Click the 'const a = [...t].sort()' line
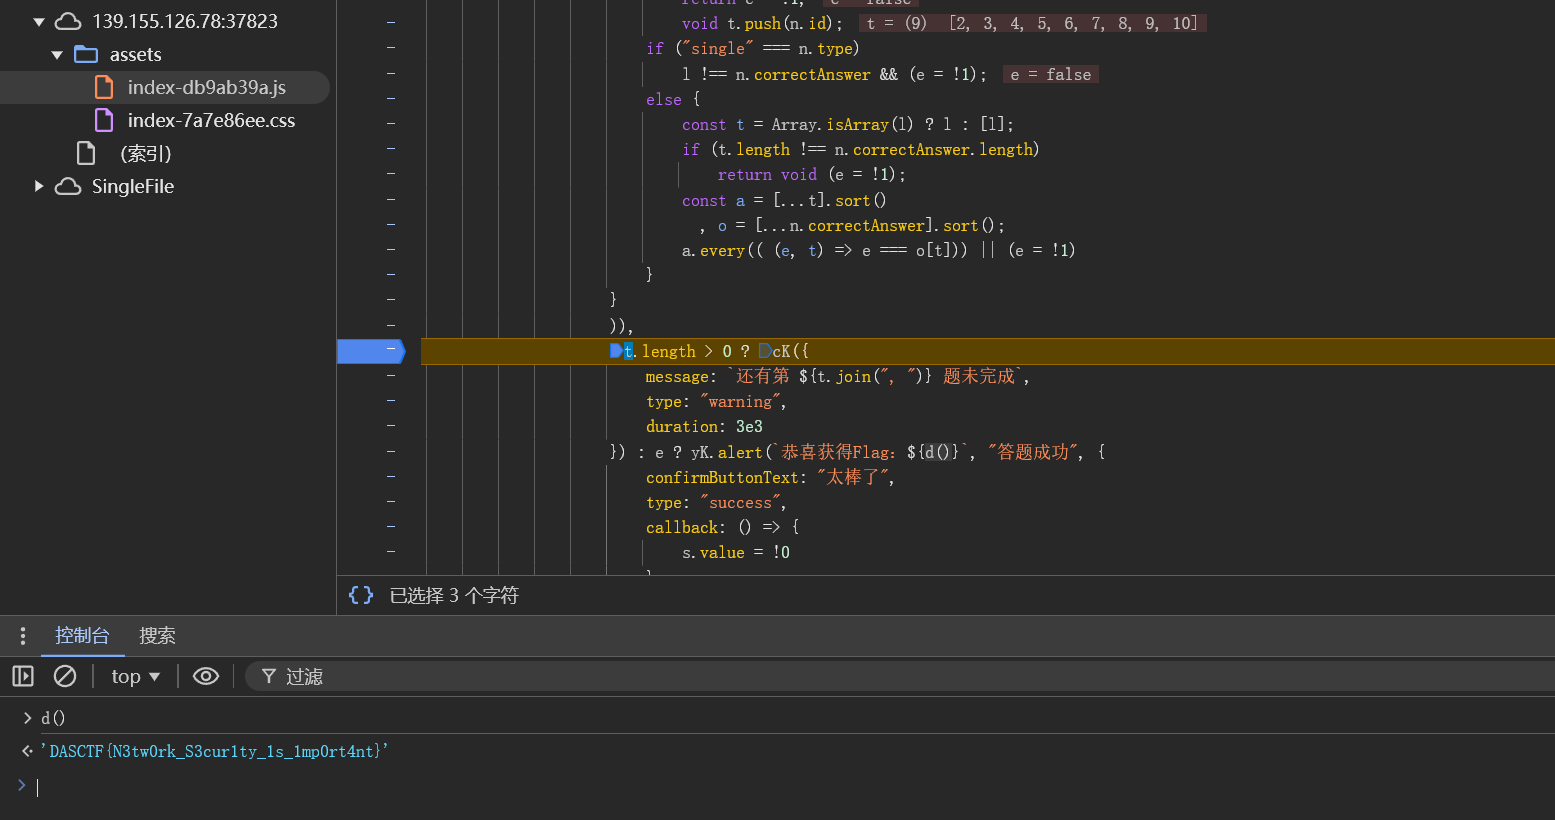 [784, 200]
